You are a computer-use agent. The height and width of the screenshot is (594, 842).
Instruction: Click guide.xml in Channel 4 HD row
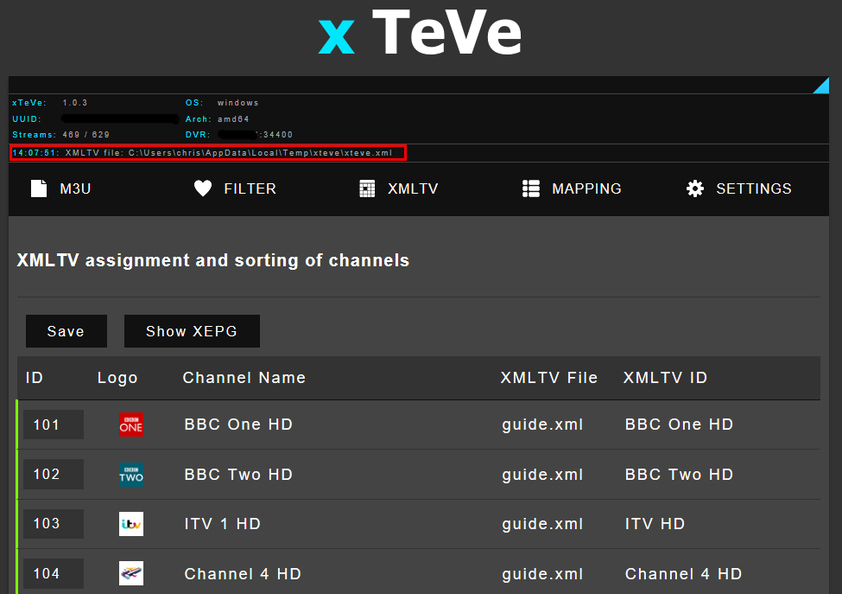542,574
